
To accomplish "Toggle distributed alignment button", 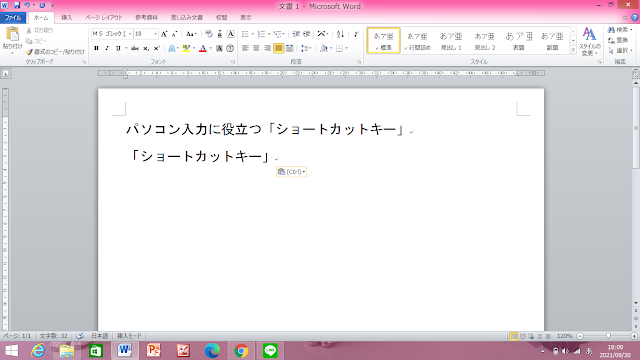I will pos(289,48).
